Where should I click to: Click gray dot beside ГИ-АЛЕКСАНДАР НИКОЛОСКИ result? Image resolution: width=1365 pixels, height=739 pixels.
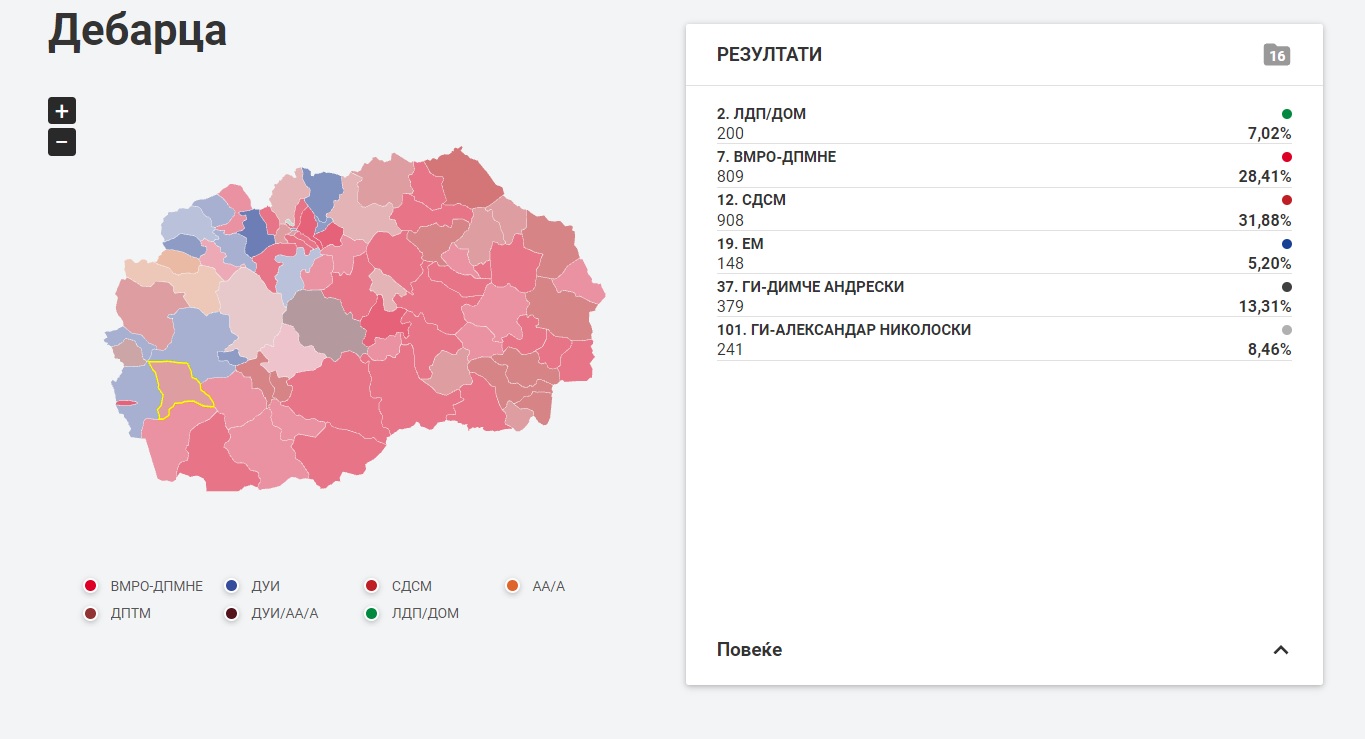[1287, 330]
